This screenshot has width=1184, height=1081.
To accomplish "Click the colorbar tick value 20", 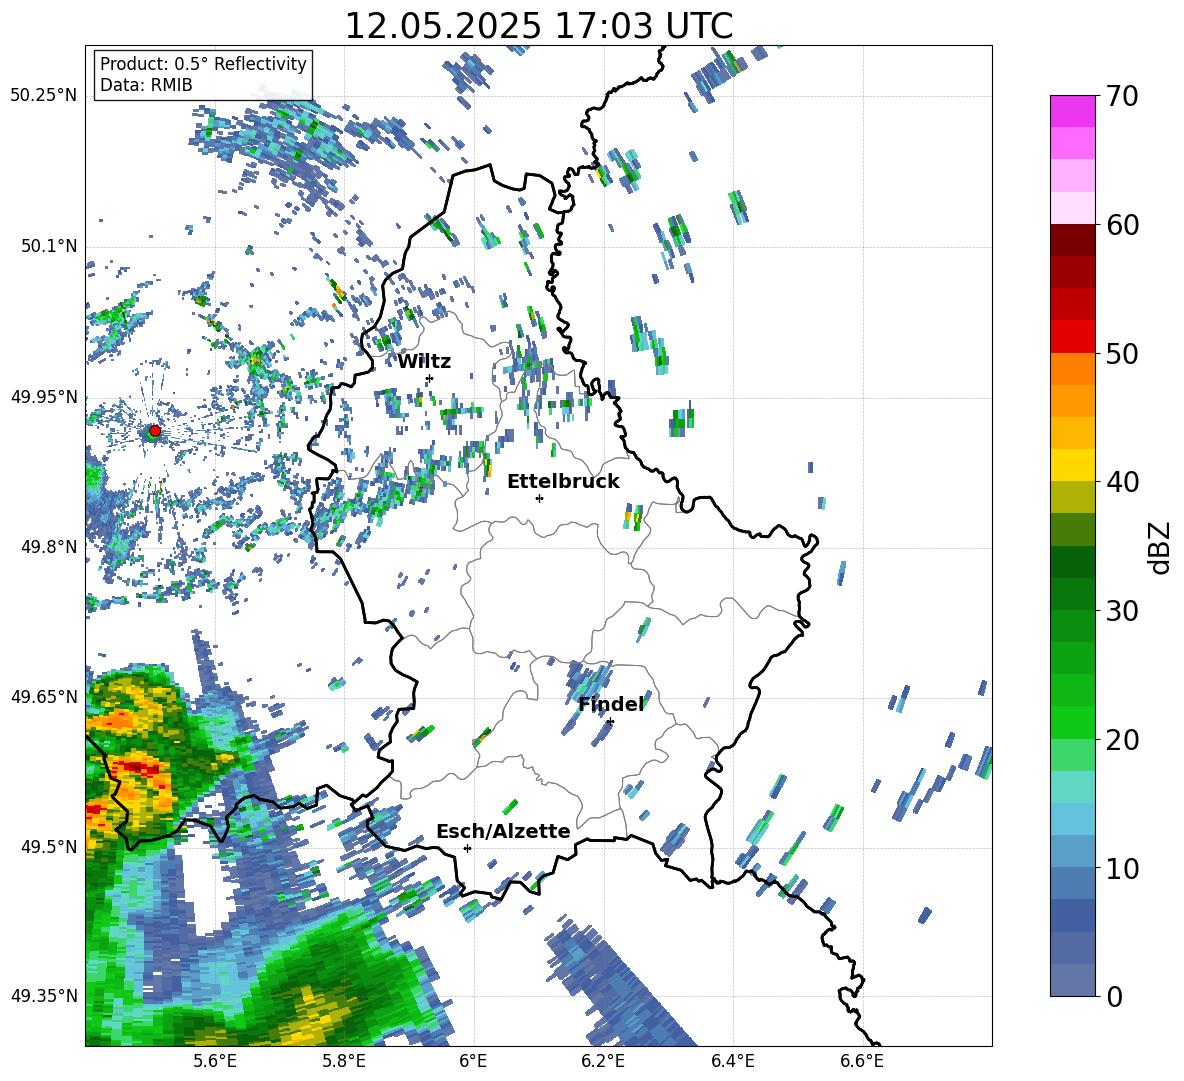I will pos(1122,740).
